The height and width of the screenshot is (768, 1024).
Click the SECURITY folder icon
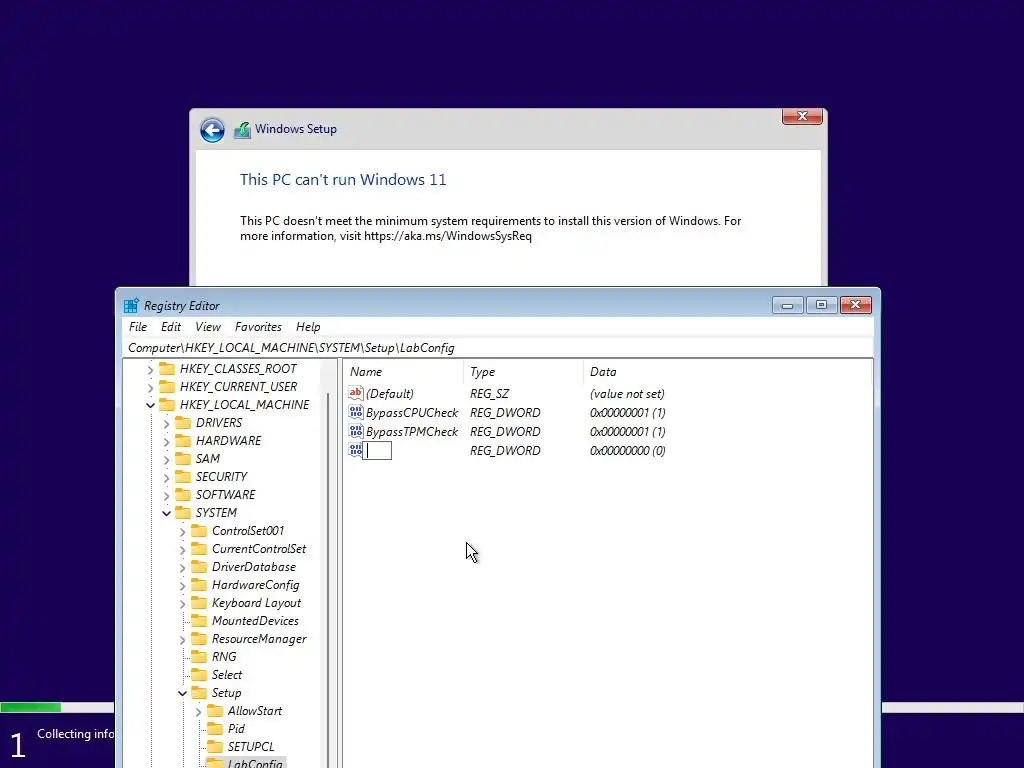tap(183, 477)
